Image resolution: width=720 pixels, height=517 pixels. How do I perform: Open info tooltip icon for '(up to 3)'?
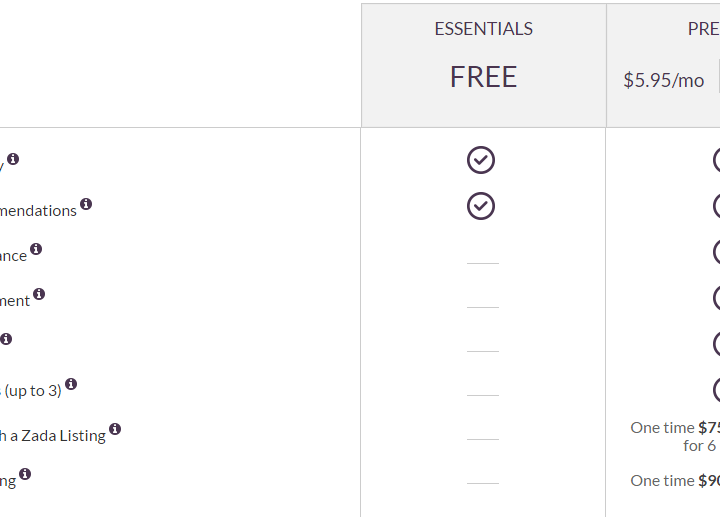[71, 384]
